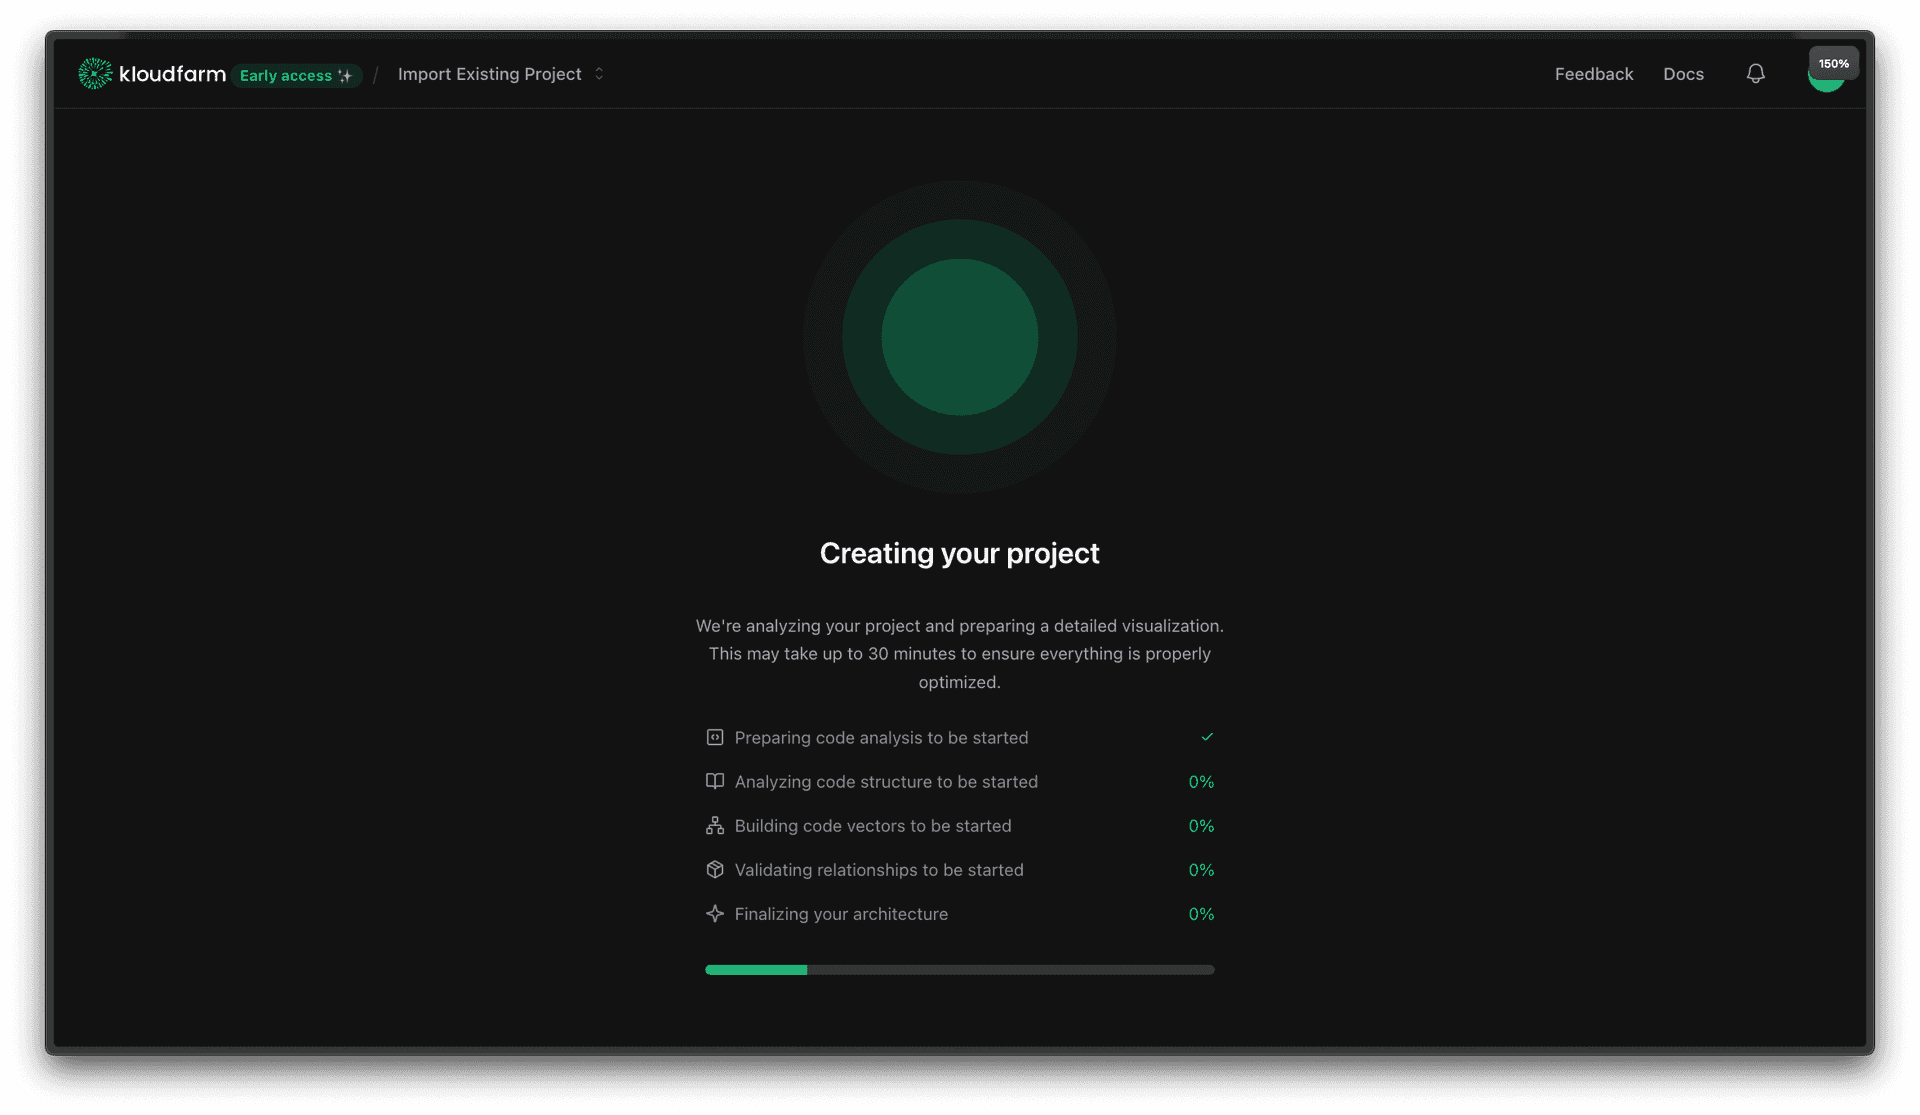
Task: Click the sparkles icon inside Early access badge
Action: click(x=344, y=75)
